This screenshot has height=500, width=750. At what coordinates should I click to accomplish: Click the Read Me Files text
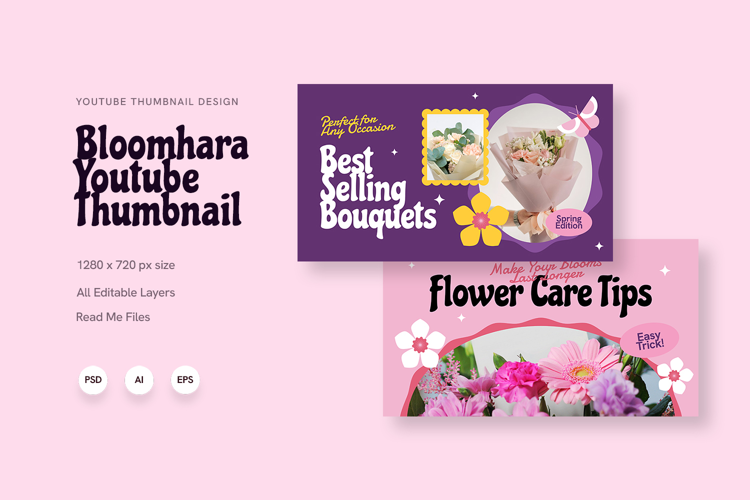point(113,317)
